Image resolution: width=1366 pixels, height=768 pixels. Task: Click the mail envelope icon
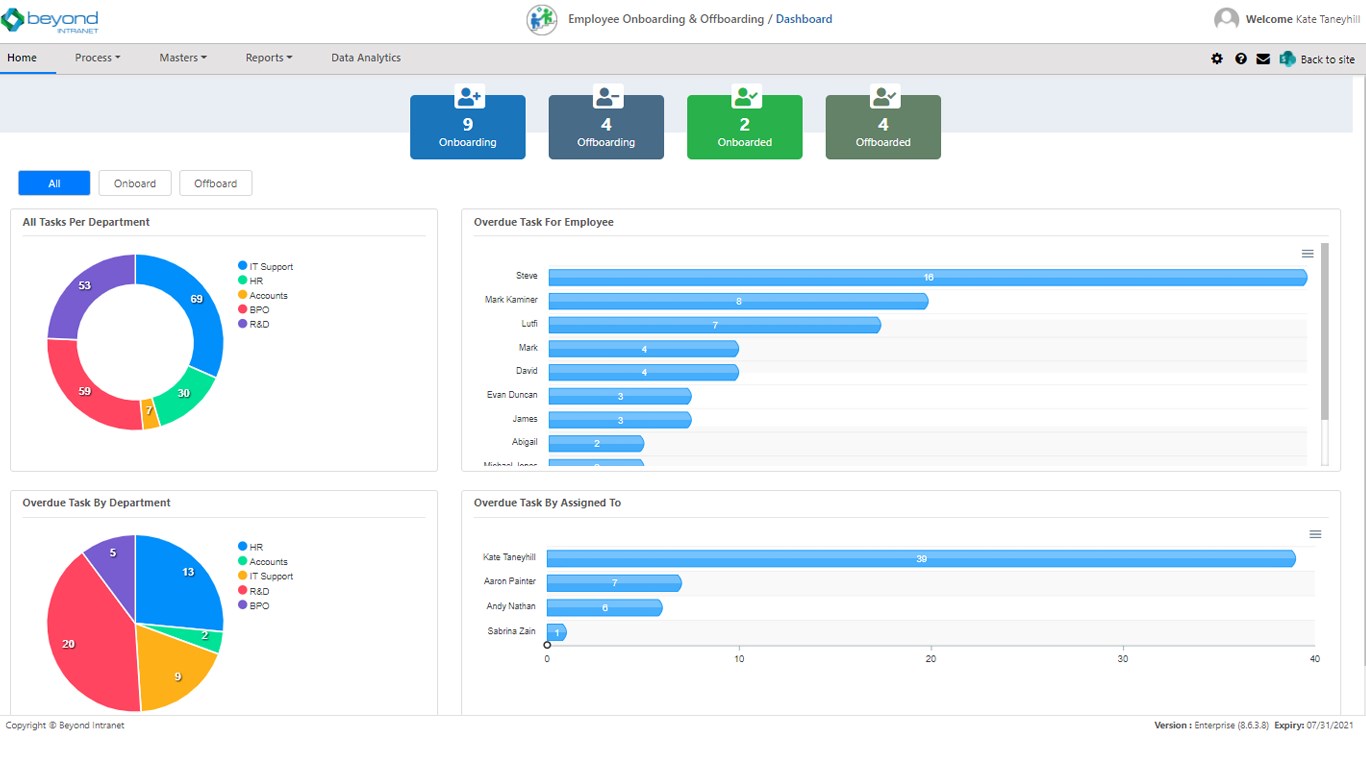[x=1263, y=59]
